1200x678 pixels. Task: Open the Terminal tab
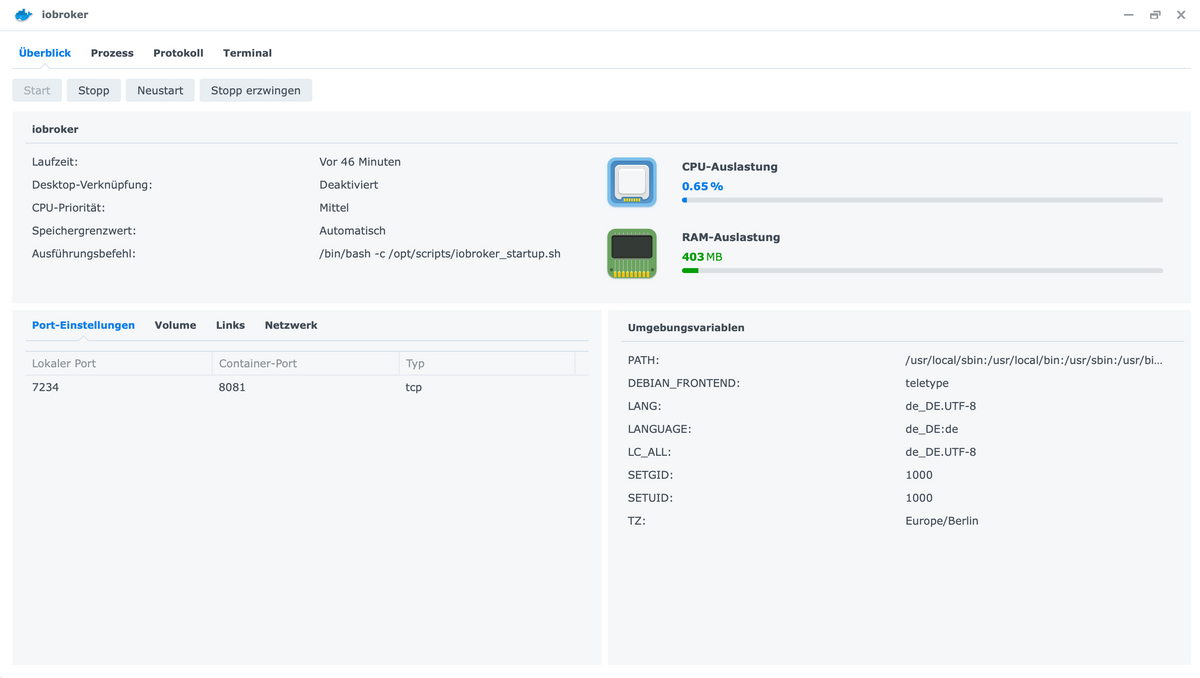pyautogui.click(x=247, y=53)
